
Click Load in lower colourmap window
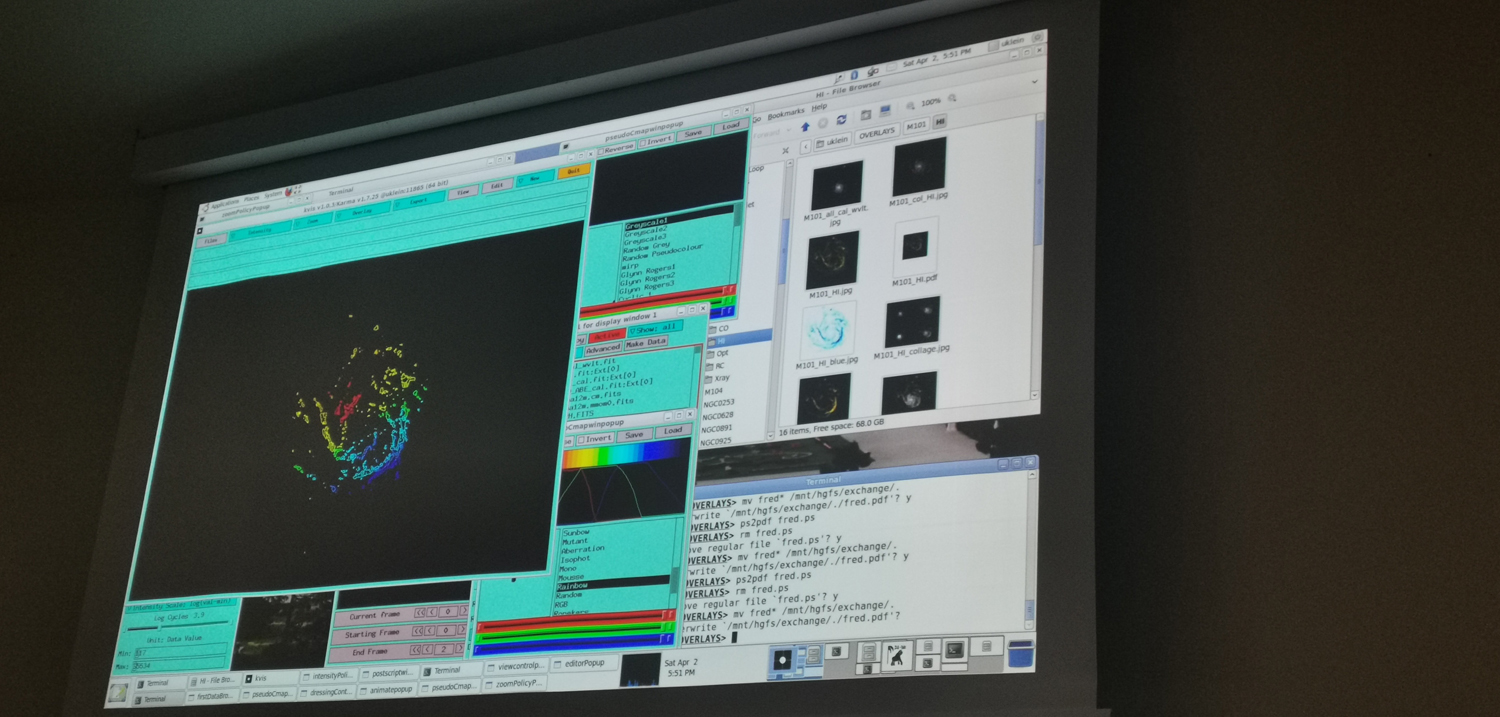pyautogui.click(x=673, y=431)
